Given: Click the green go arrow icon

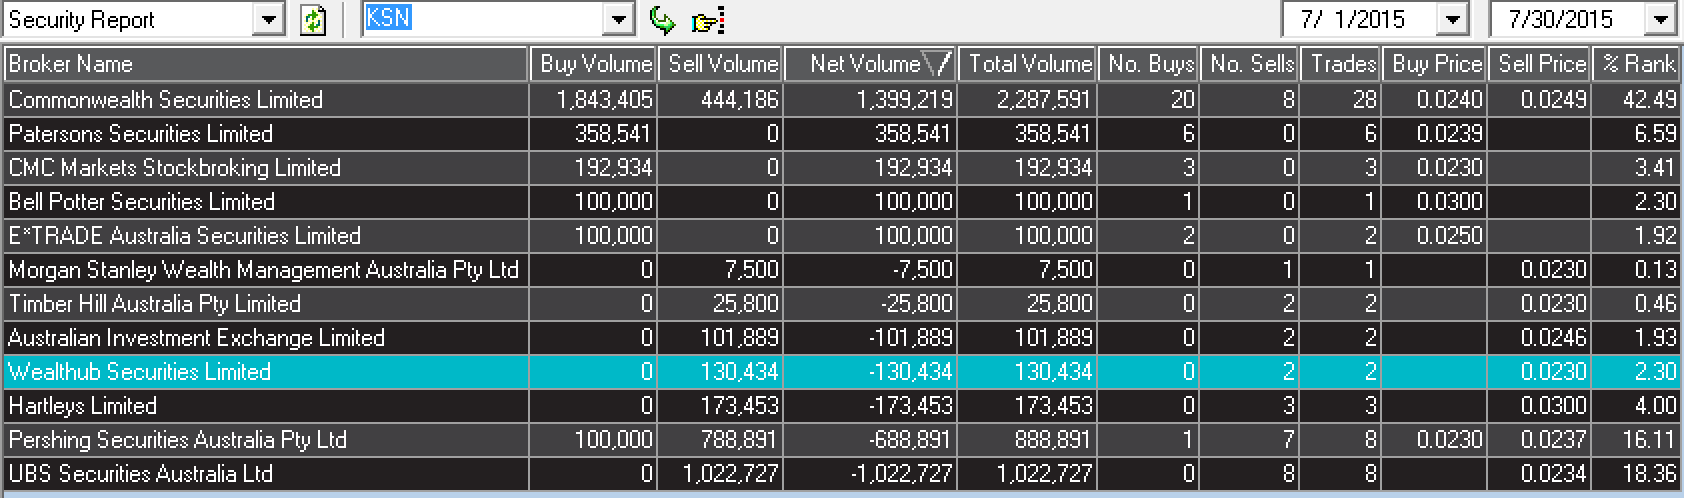Looking at the screenshot, I should (662, 20).
